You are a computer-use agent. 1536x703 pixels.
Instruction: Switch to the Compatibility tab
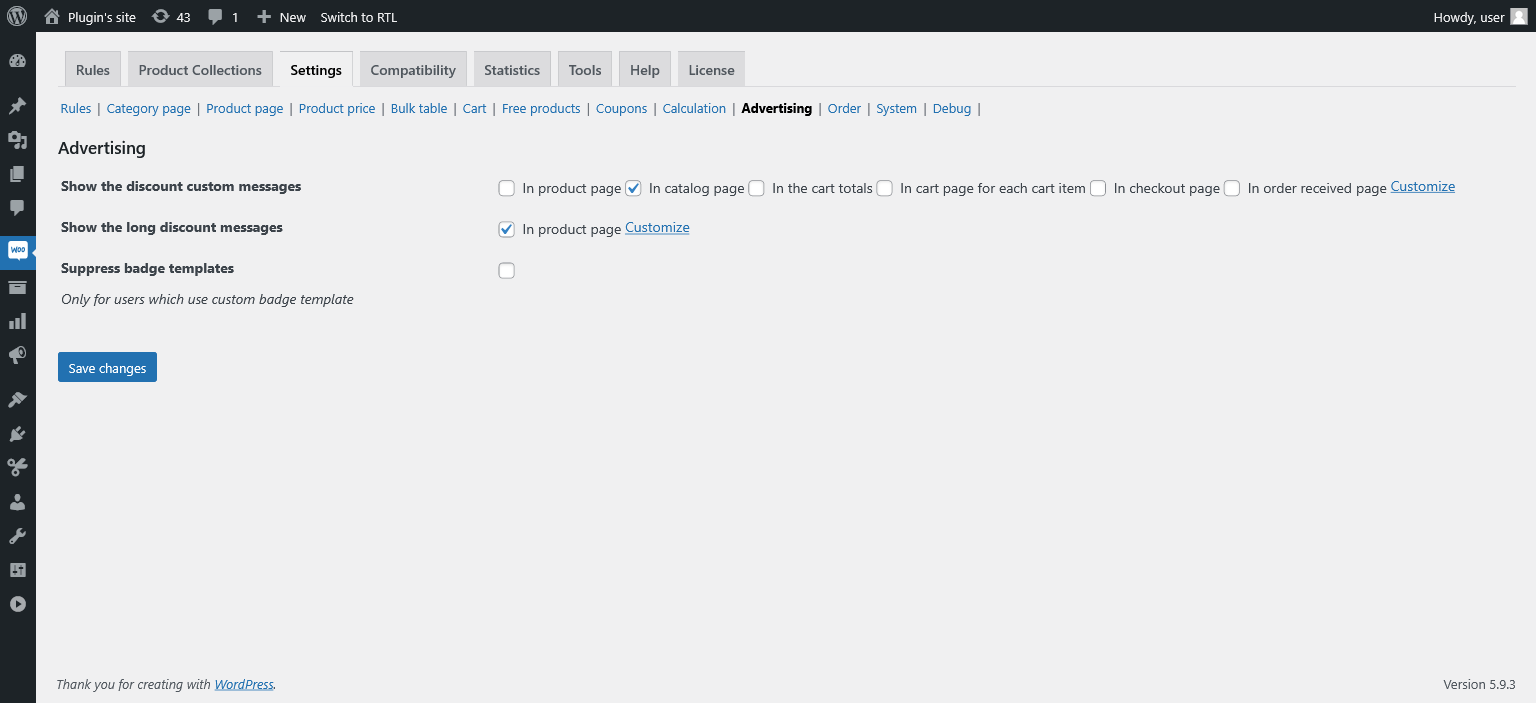click(413, 70)
